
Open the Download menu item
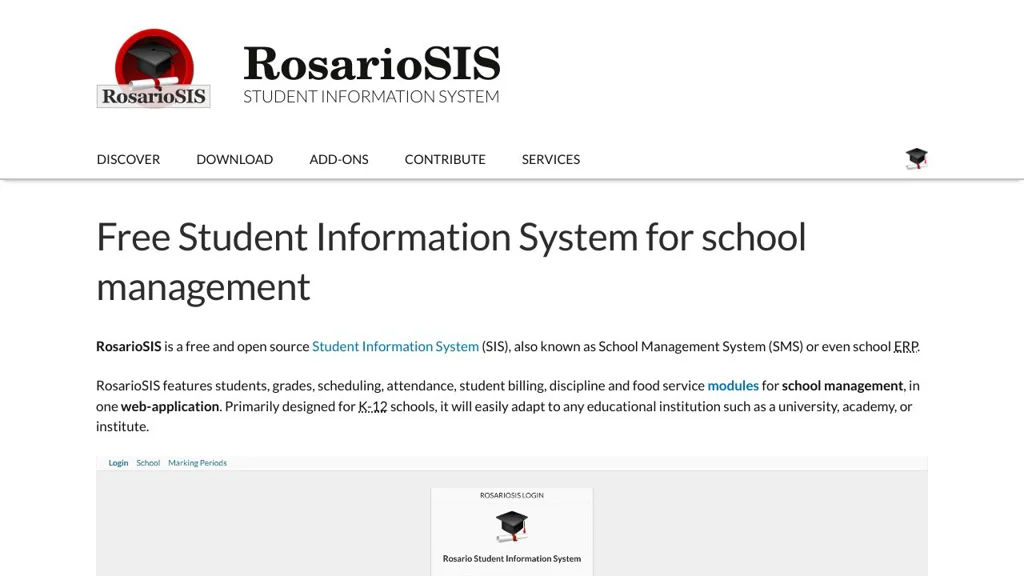[234, 159]
